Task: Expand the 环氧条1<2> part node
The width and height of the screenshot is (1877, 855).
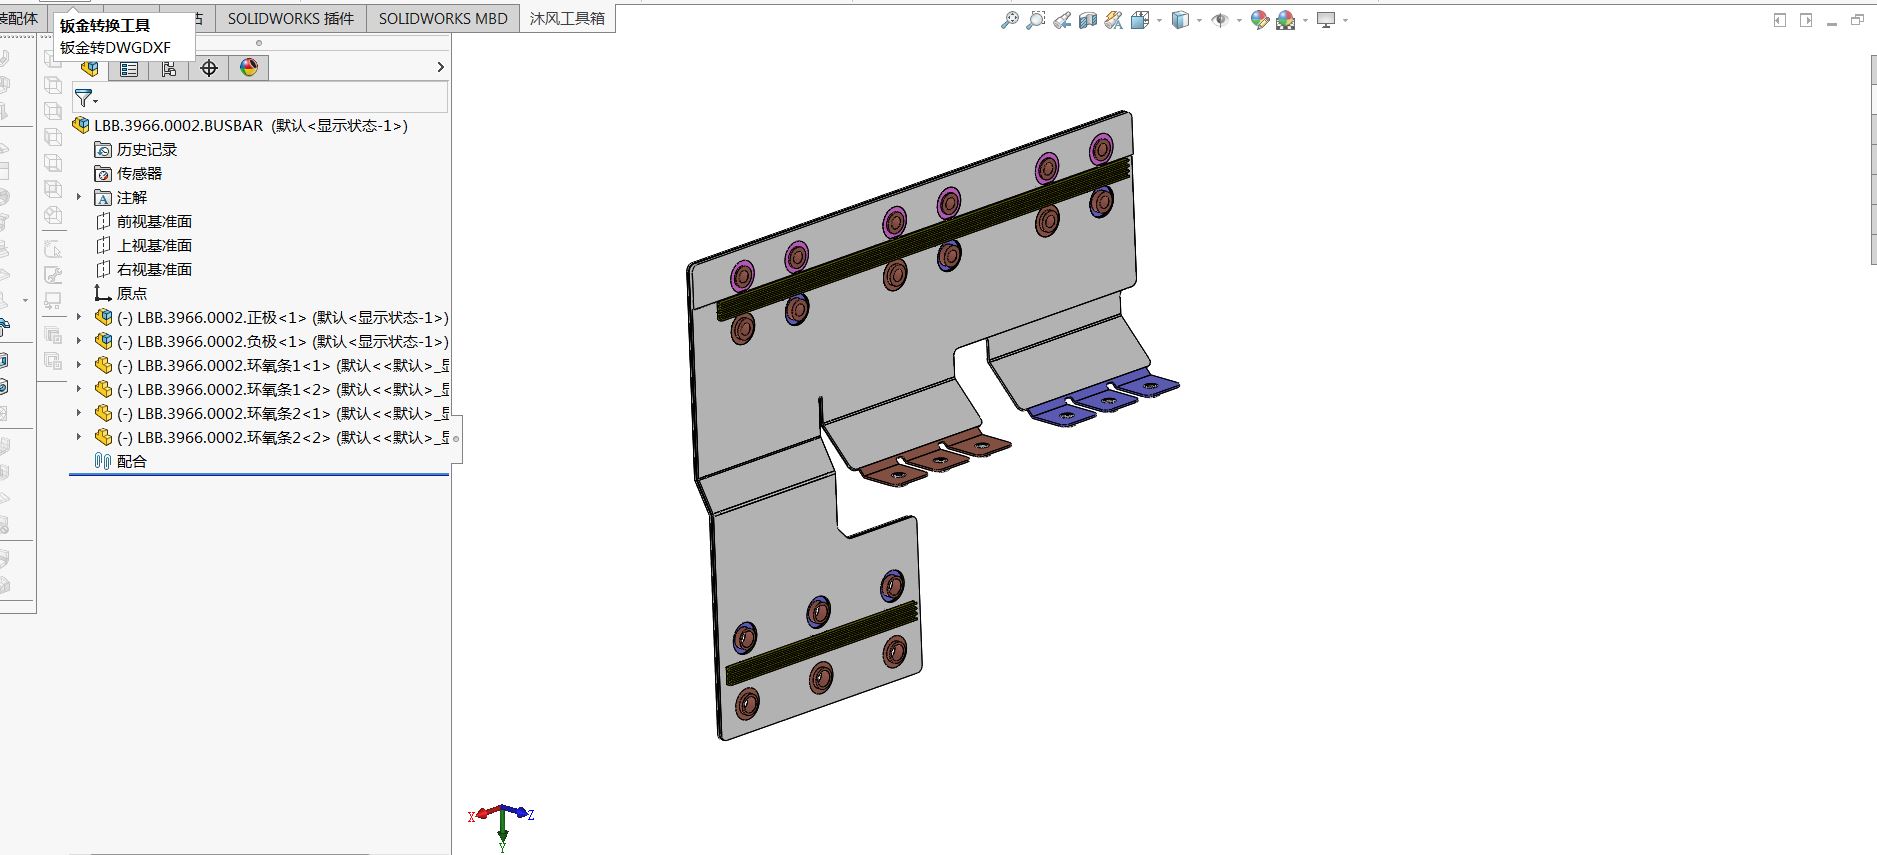Action: 79,389
